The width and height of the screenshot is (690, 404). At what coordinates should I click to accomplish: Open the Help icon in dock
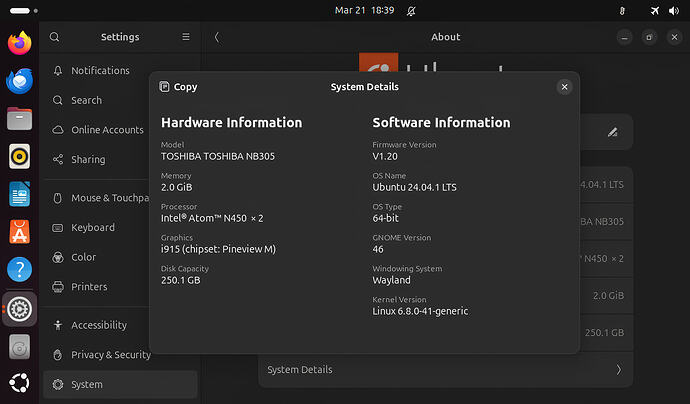[19, 269]
